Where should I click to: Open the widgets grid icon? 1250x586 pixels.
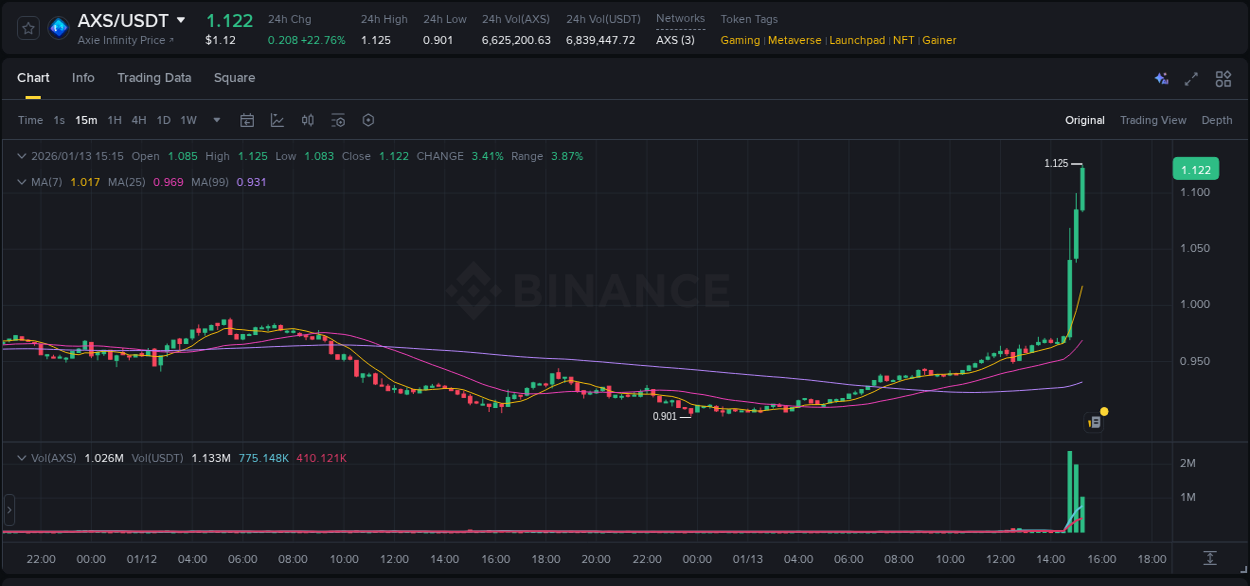(x=1221, y=78)
